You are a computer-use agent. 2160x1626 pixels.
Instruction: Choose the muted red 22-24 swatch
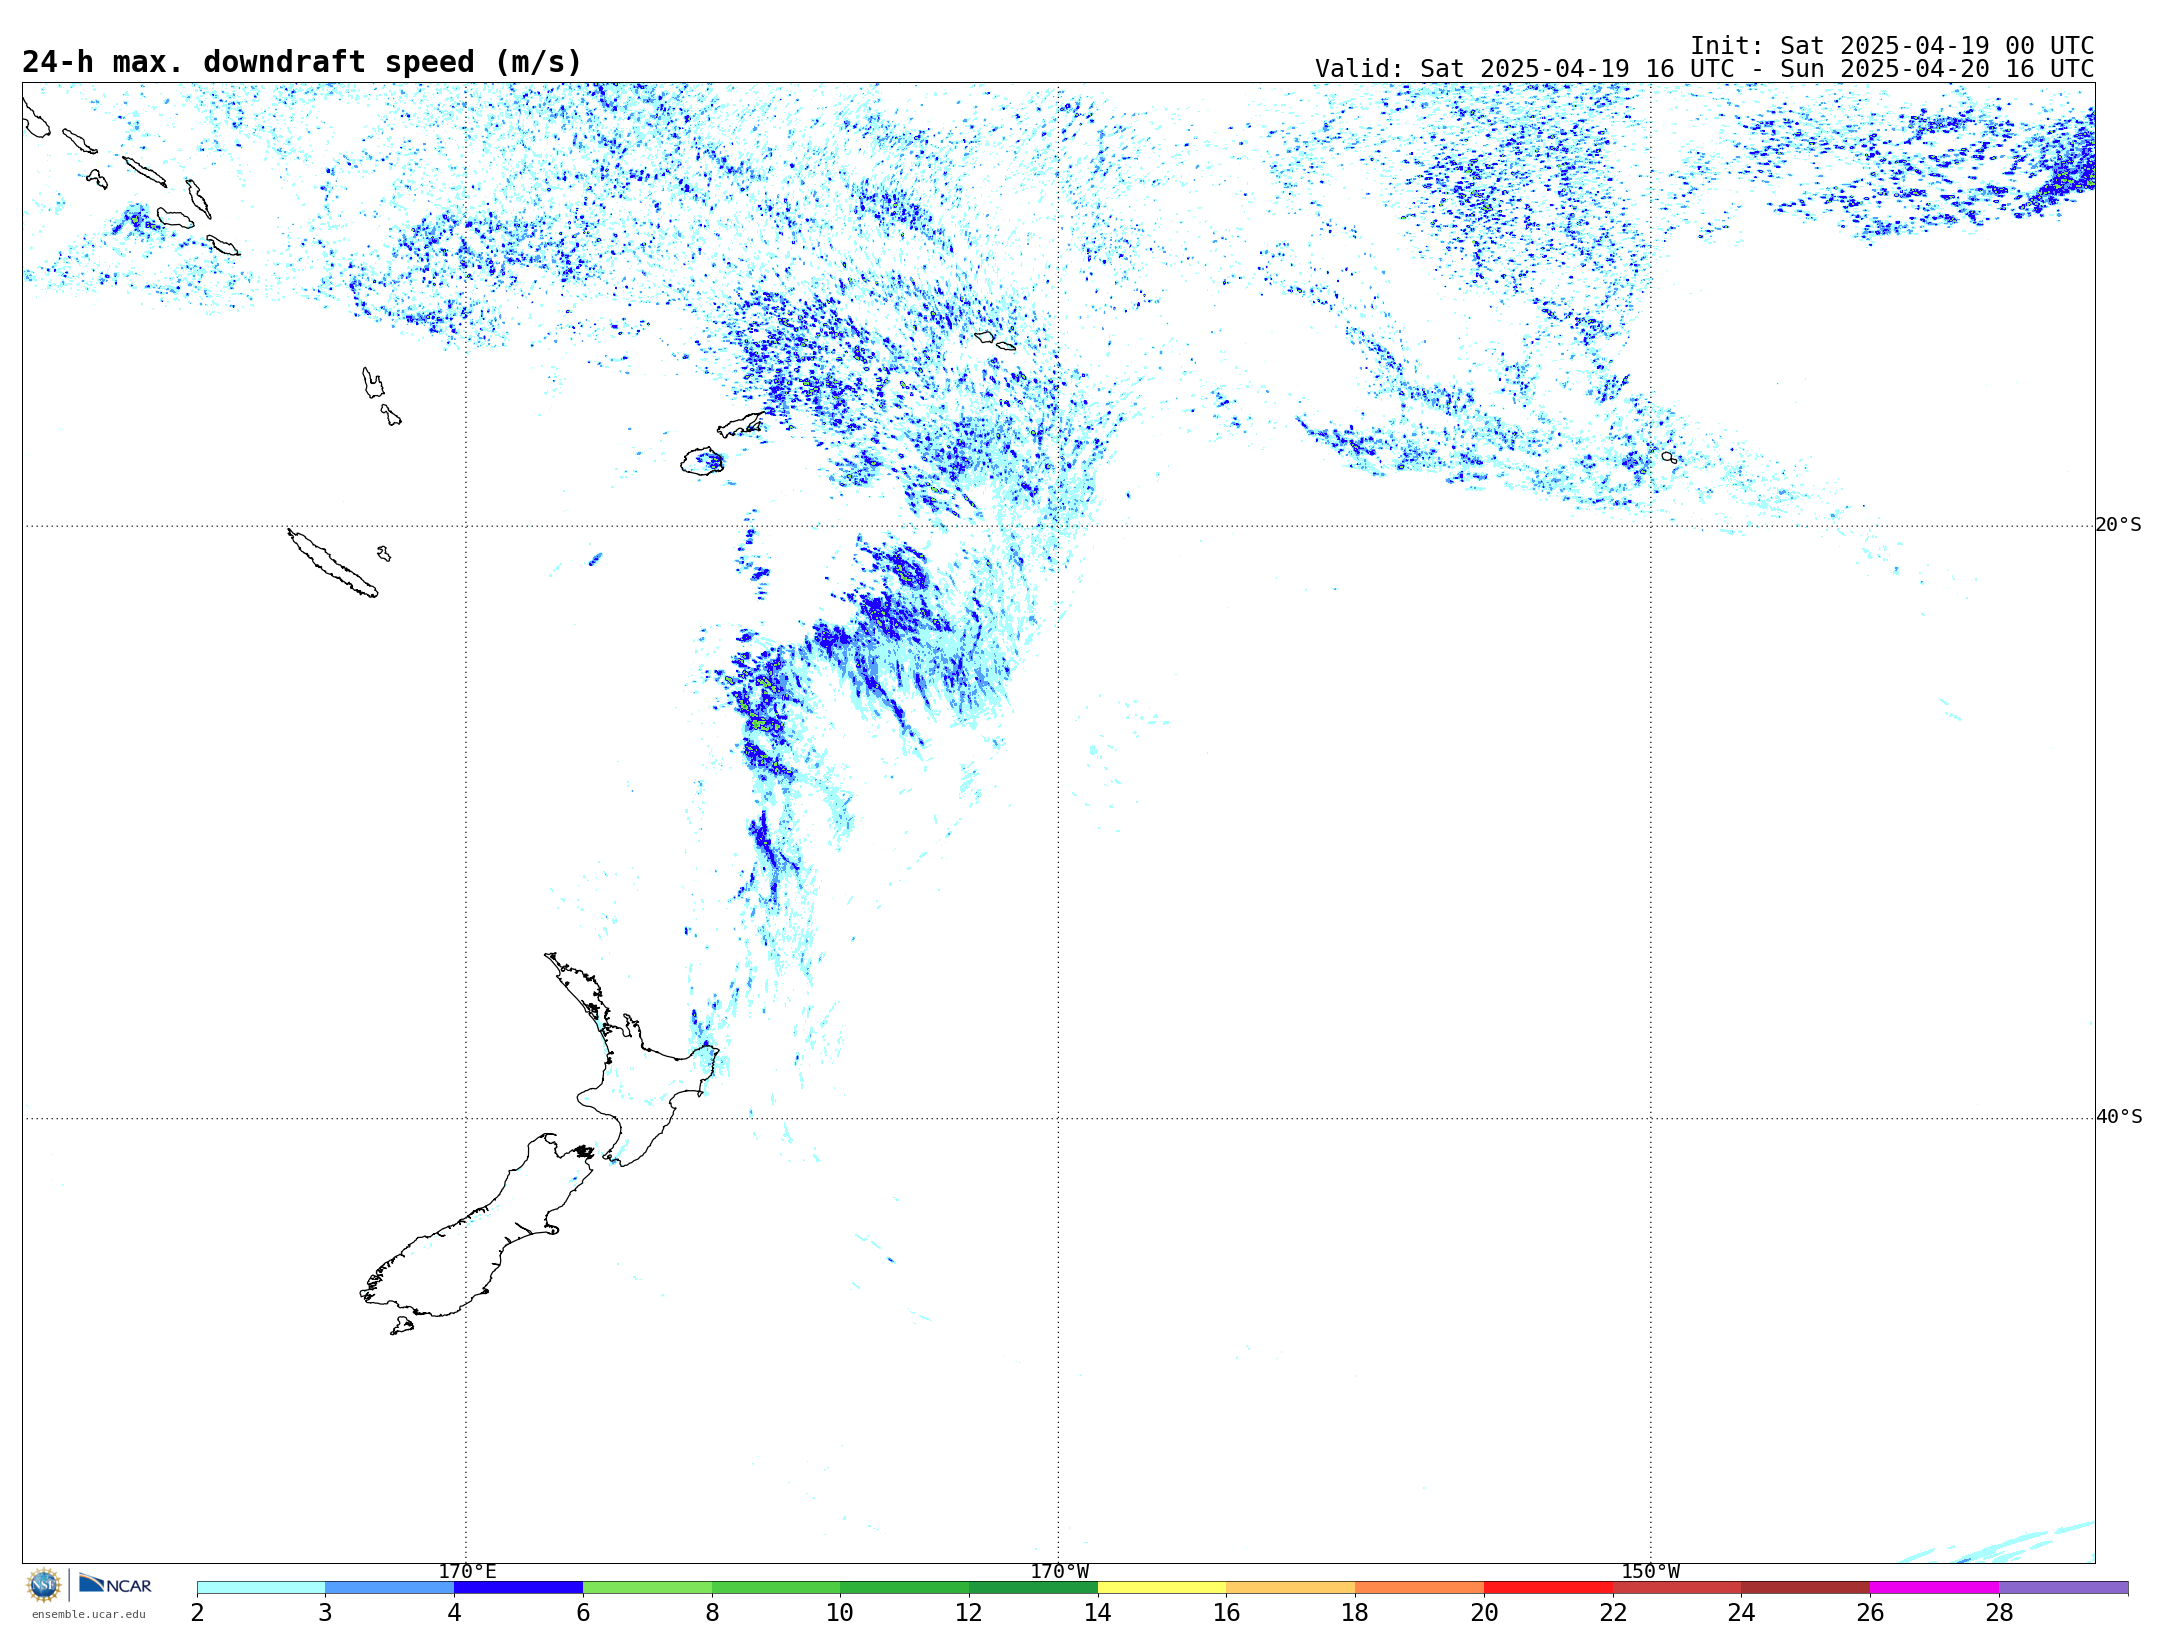click(x=1677, y=1588)
